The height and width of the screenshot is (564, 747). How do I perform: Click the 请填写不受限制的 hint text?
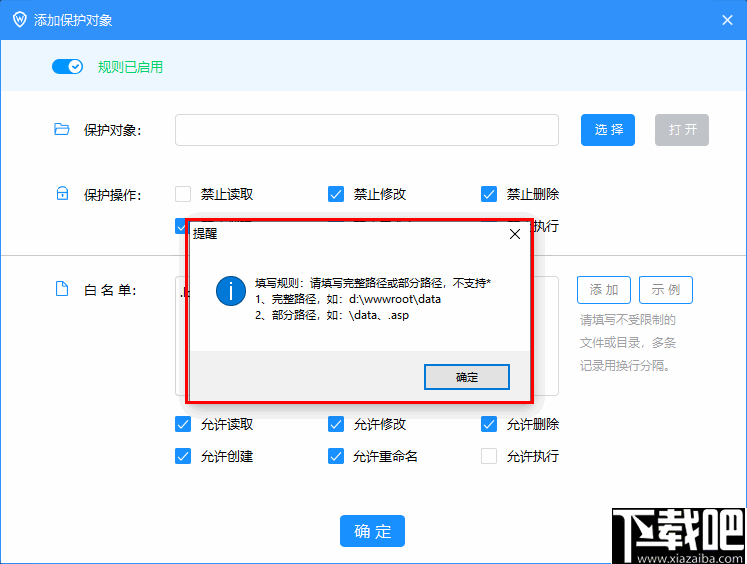coord(628,320)
